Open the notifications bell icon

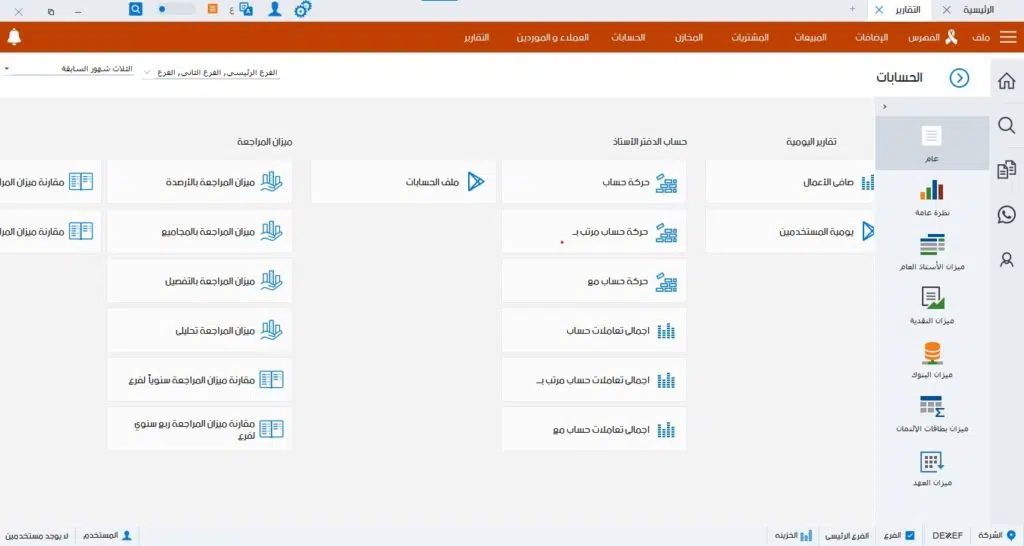point(14,37)
